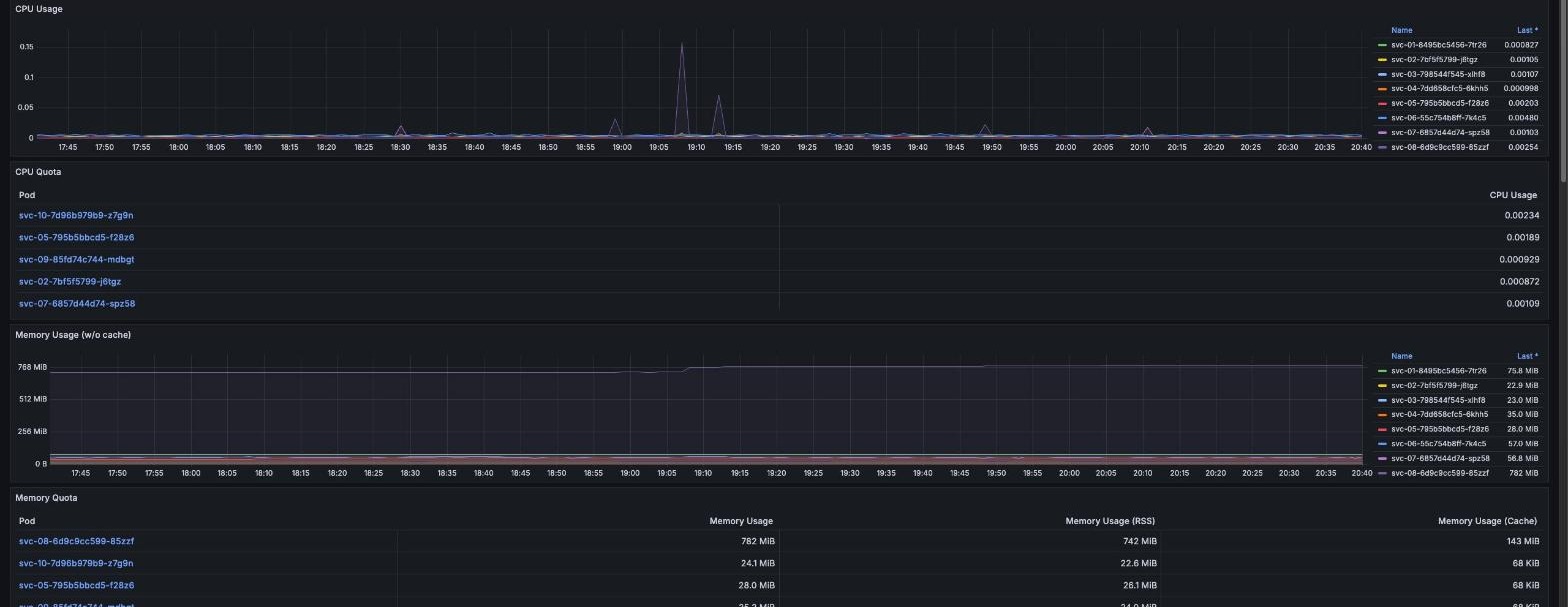The image size is (1568, 607).
Task: Isolate svc-06-55c754b8ff-7k4c5 series name in CPU Usage legend
Action: [1438, 118]
